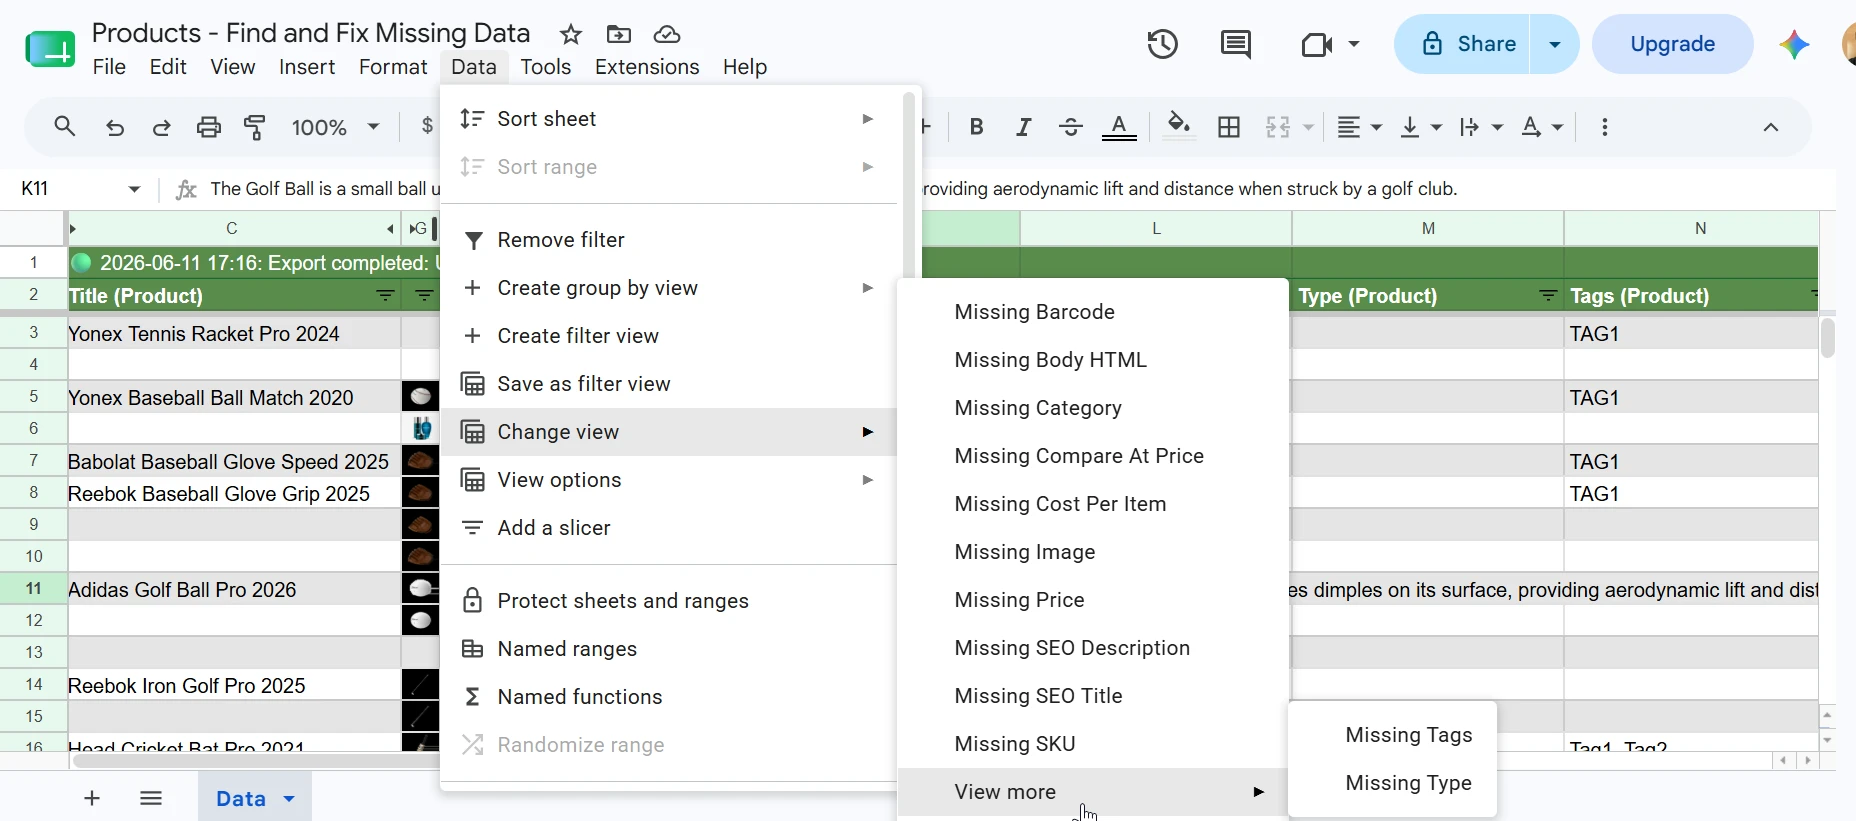Switch to Missing SKU view
The image size is (1856, 821).
click(1093, 744)
